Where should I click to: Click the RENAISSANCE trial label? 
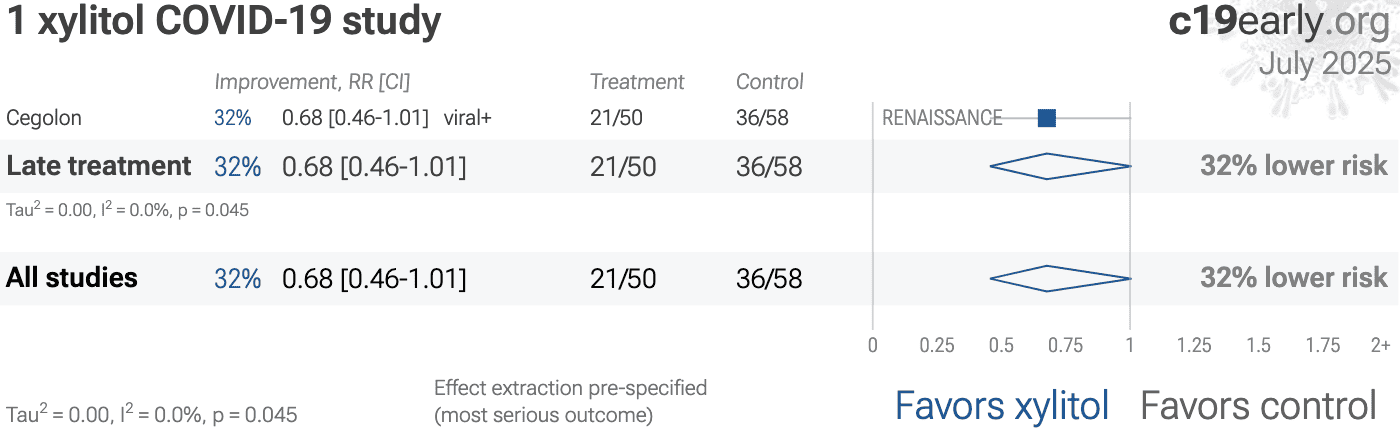[x=941, y=118]
